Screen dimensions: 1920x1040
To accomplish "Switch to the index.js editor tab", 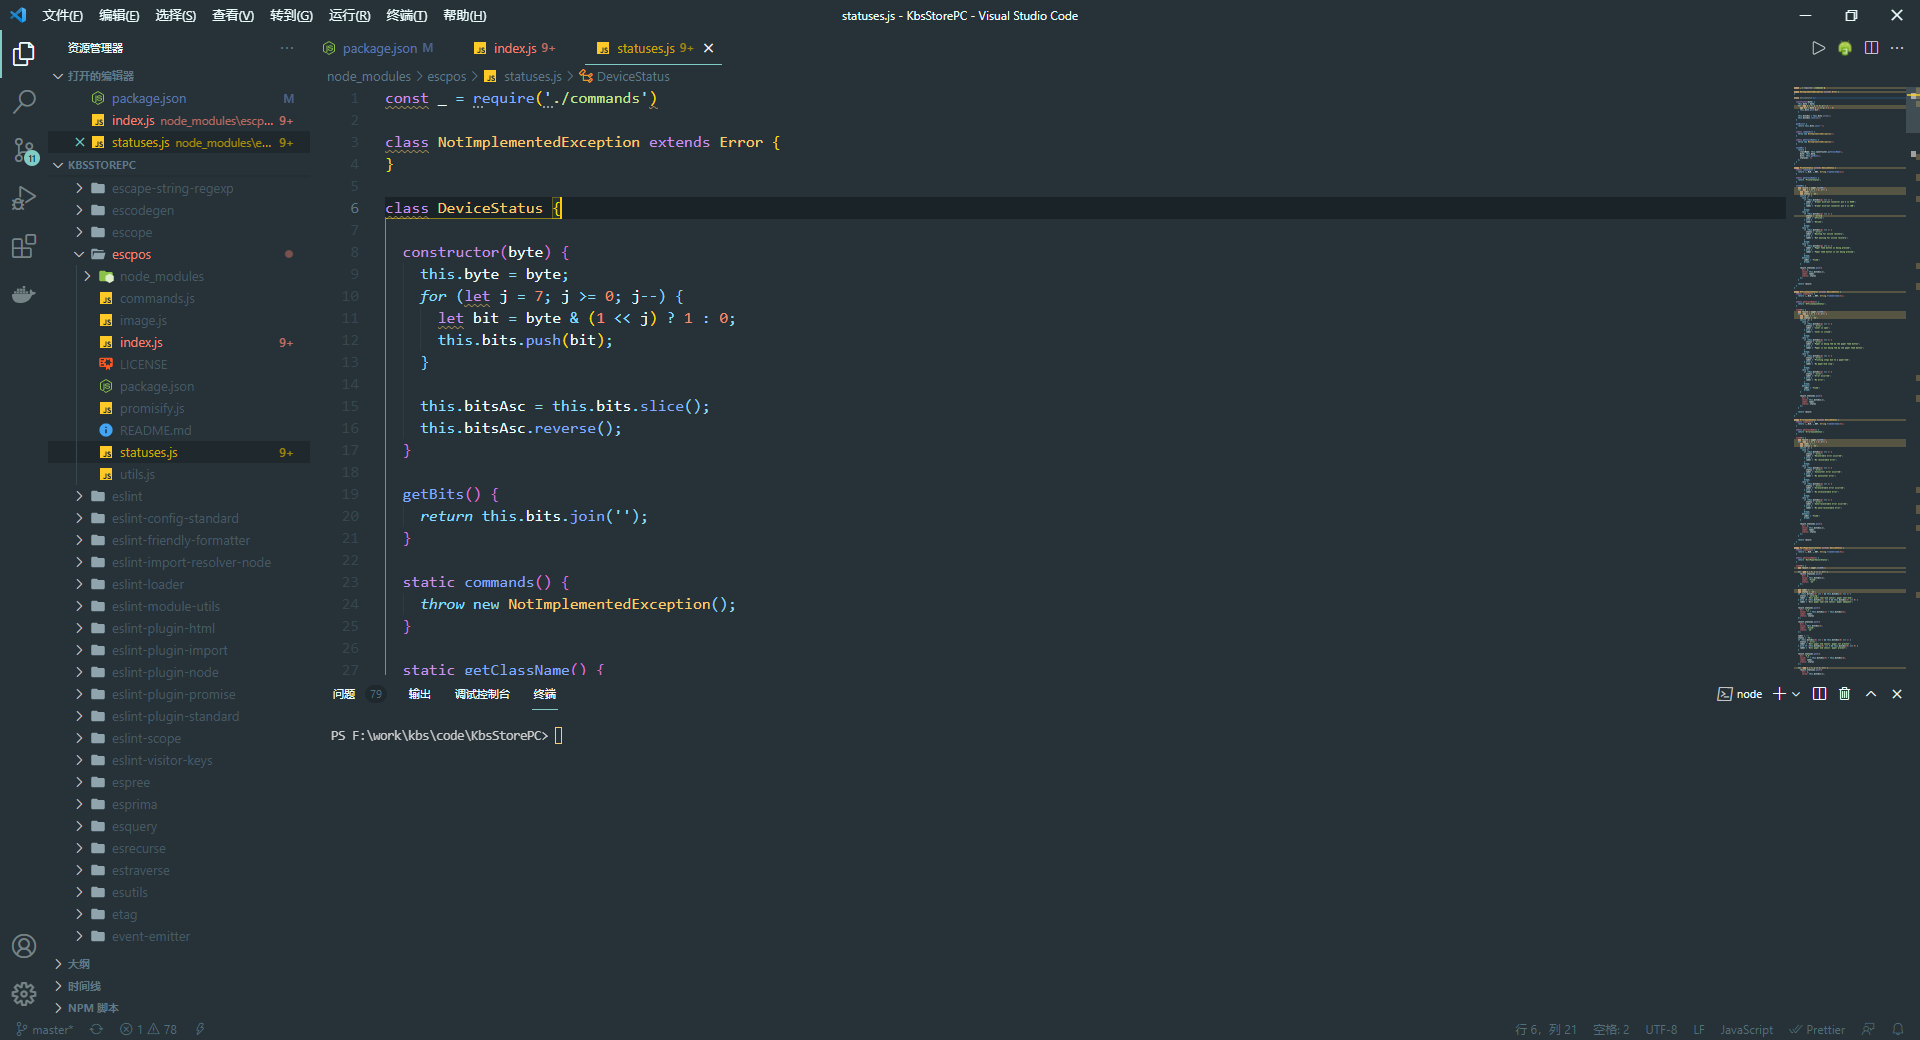I will pyautogui.click(x=515, y=48).
